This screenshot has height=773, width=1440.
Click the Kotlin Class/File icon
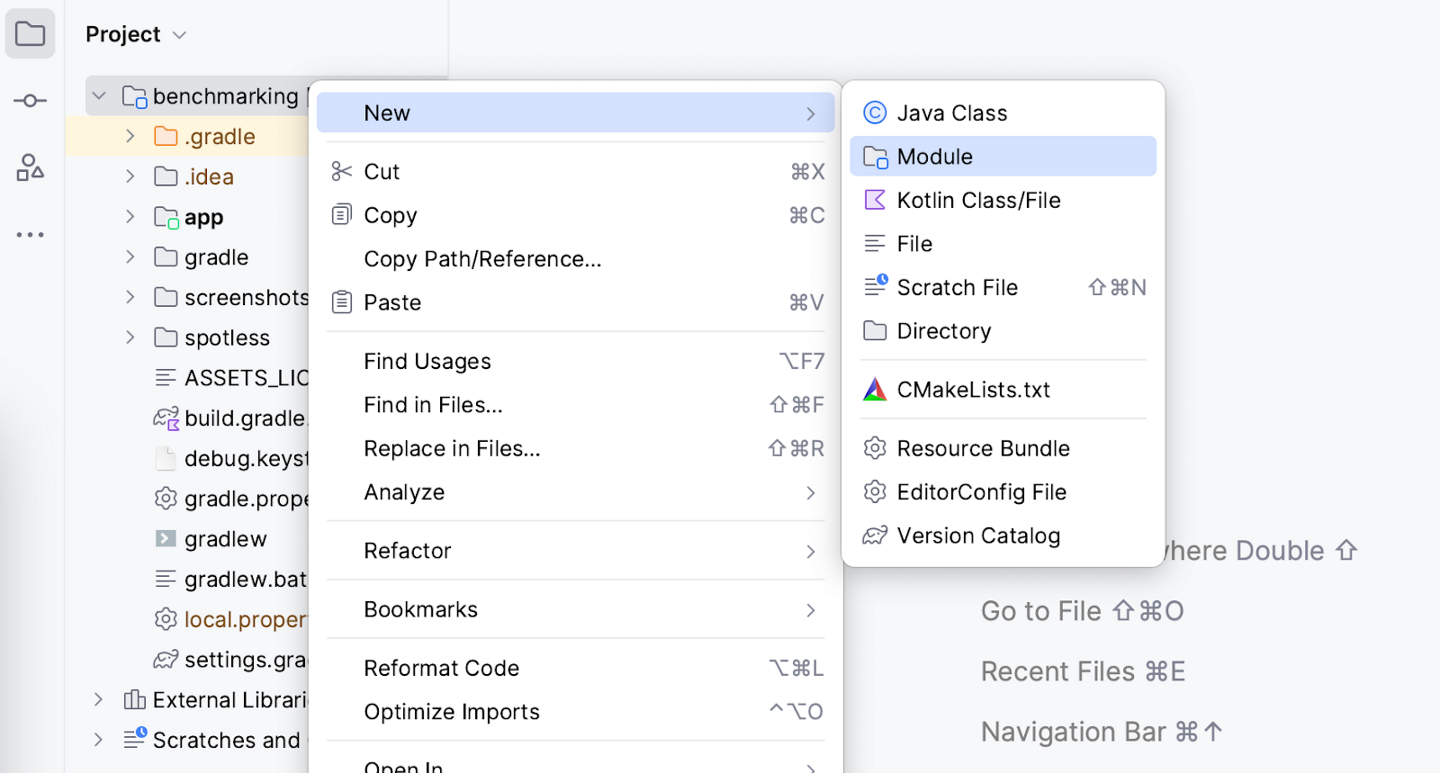coord(875,200)
